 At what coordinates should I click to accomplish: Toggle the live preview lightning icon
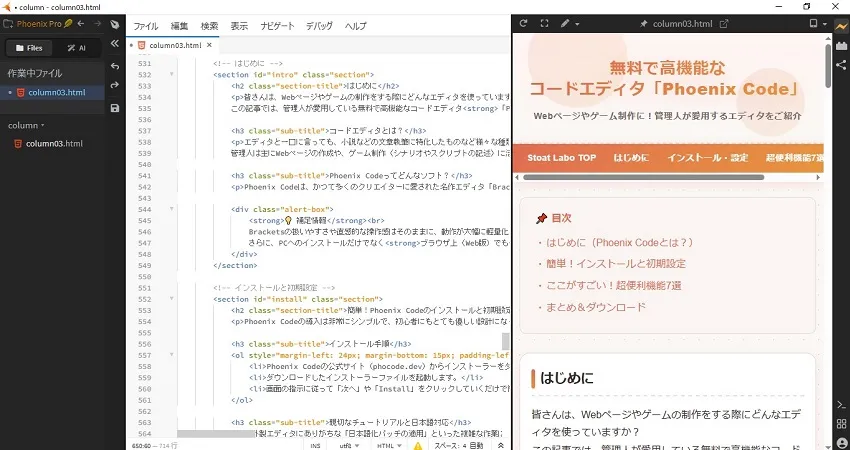pos(841,27)
